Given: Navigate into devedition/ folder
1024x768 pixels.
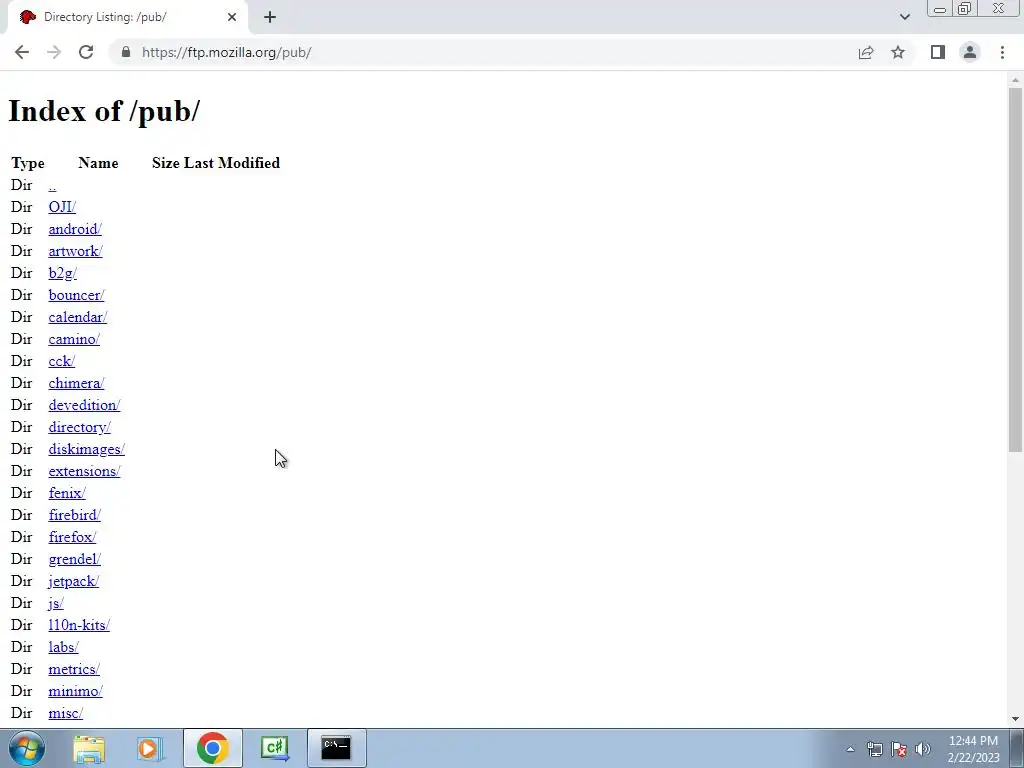Looking at the screenshot, I should 84,405.
